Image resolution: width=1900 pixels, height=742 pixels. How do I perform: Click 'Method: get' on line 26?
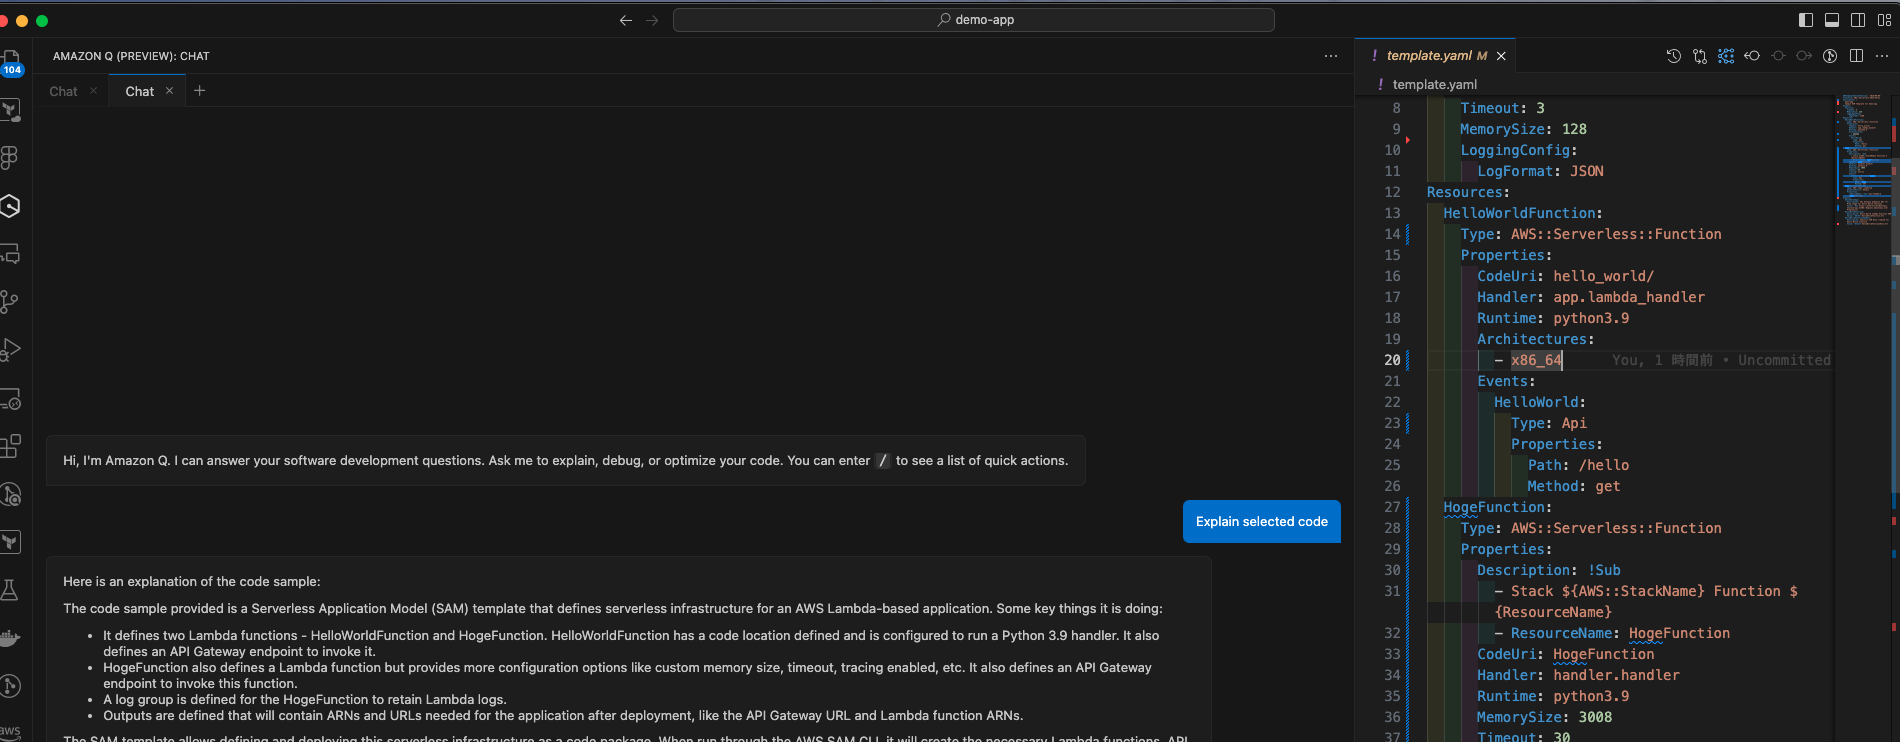pyautogui.click(x=1574, y=486)
